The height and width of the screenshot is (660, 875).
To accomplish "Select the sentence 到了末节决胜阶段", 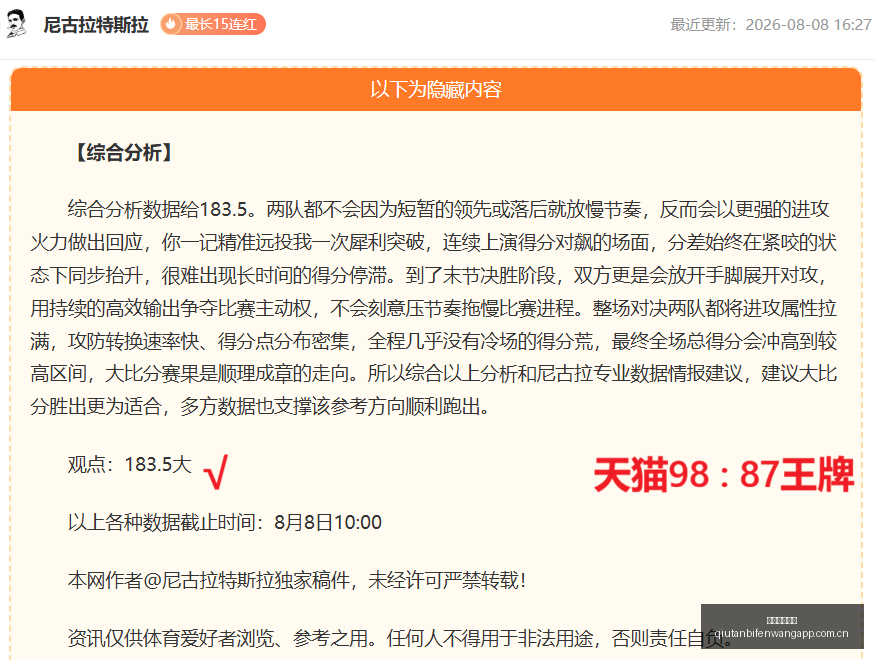I will pyautogui.click(x=480, y=275).
